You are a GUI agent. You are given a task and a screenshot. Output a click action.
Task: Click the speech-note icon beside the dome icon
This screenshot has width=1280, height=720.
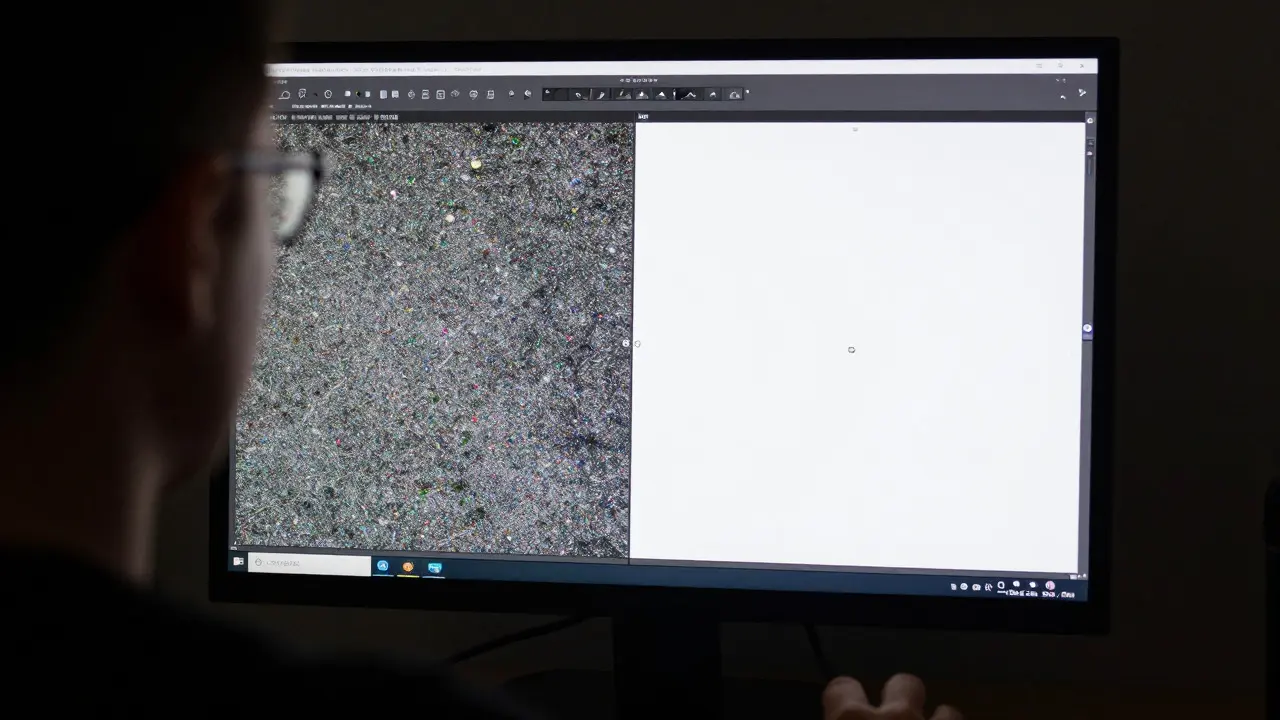coord(302,94)
